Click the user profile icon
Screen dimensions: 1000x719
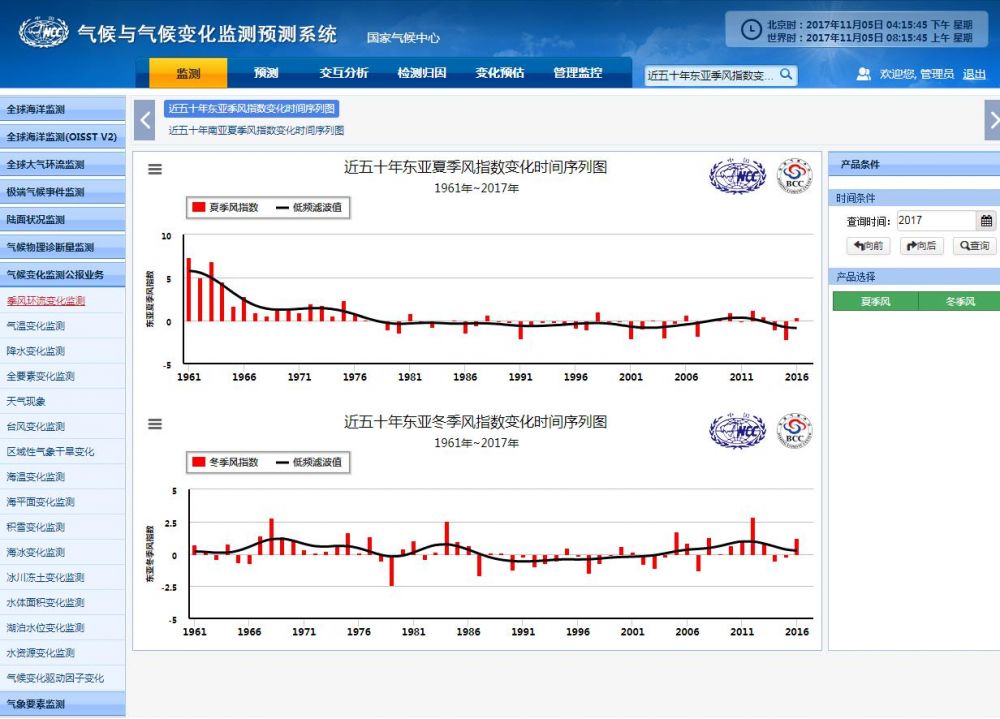pyautogui.click(x=863, y=74)
